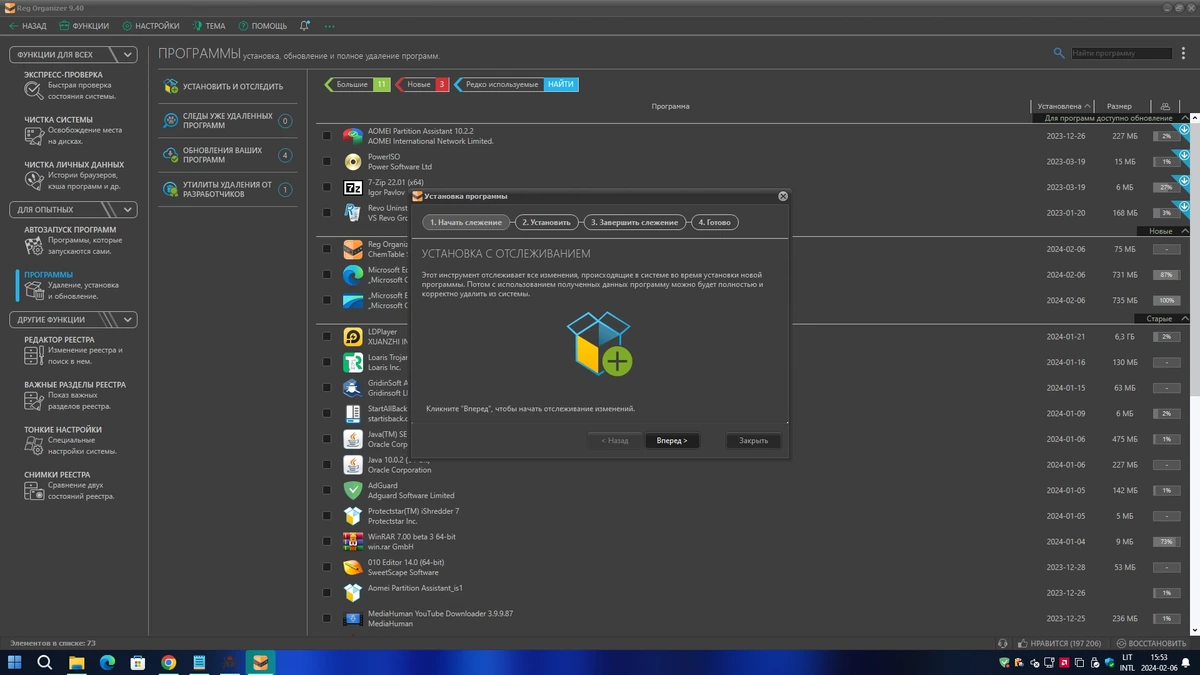Filter by Большие programs tag
1200x675 pixels.
pos(357,85)
